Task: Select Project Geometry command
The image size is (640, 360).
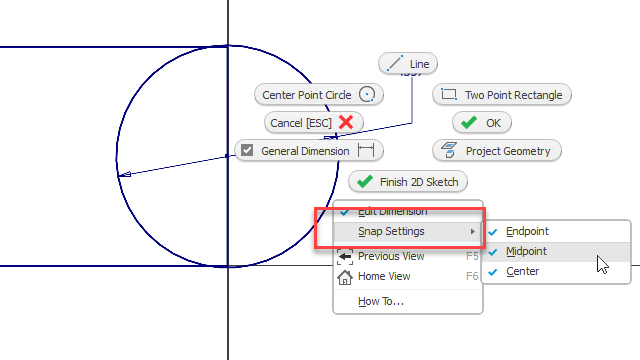Action: click(497, 151)
